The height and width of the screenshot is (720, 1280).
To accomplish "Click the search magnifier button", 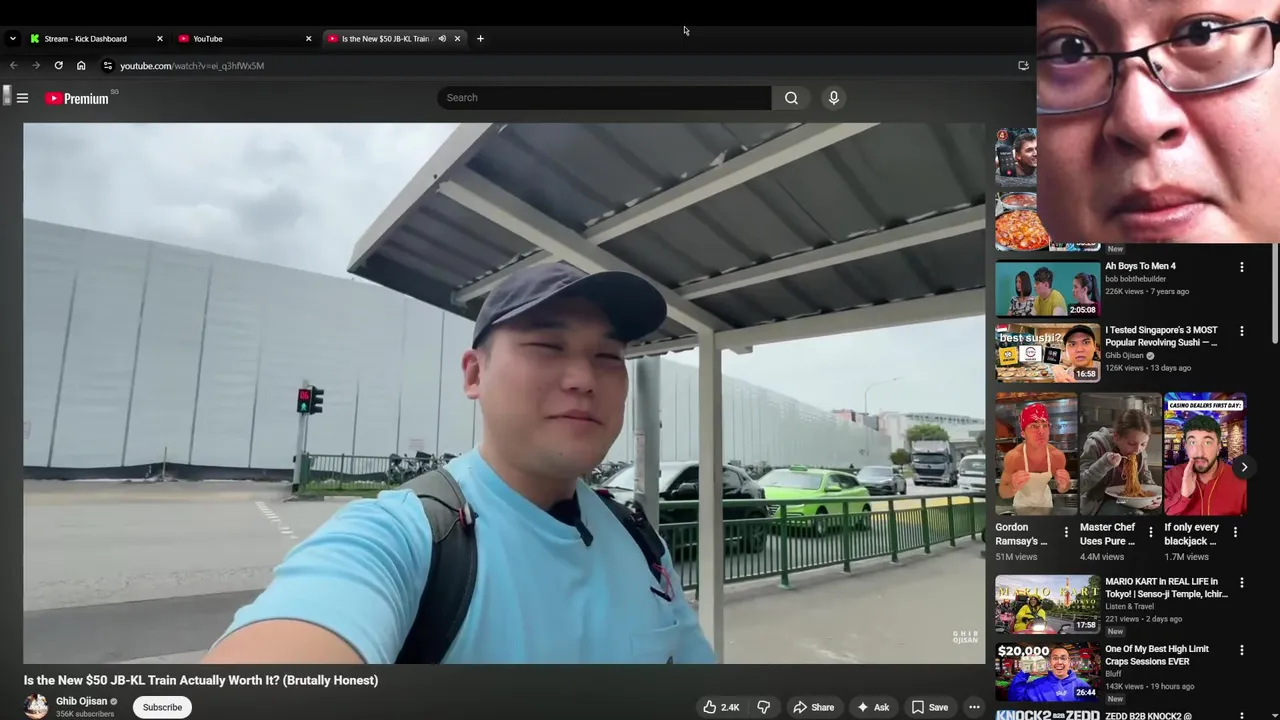I will click(x=791, y=98).
